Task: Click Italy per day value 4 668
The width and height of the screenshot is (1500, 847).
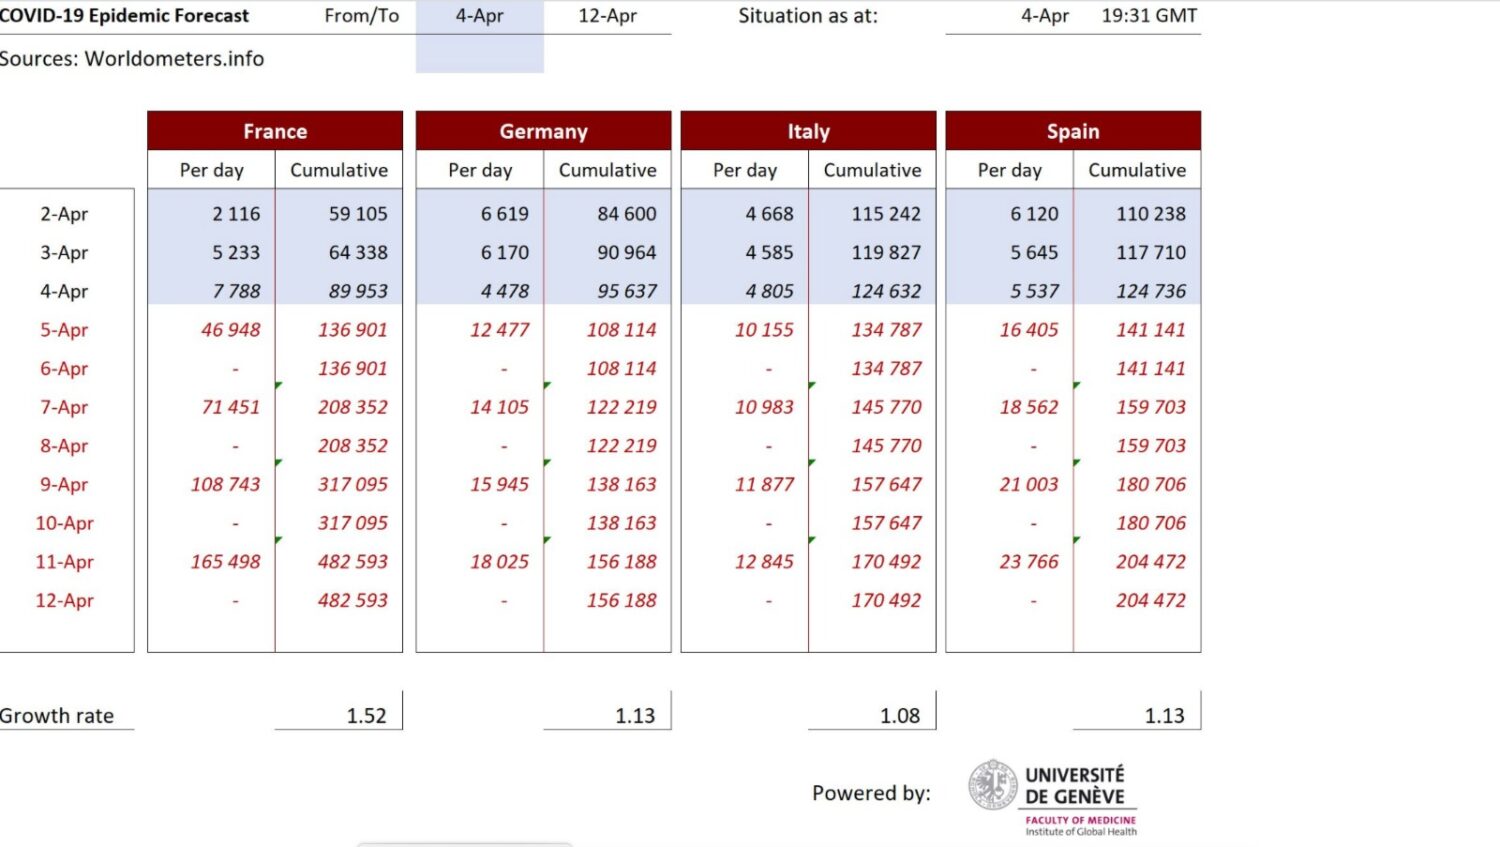Action: [769, 214]
